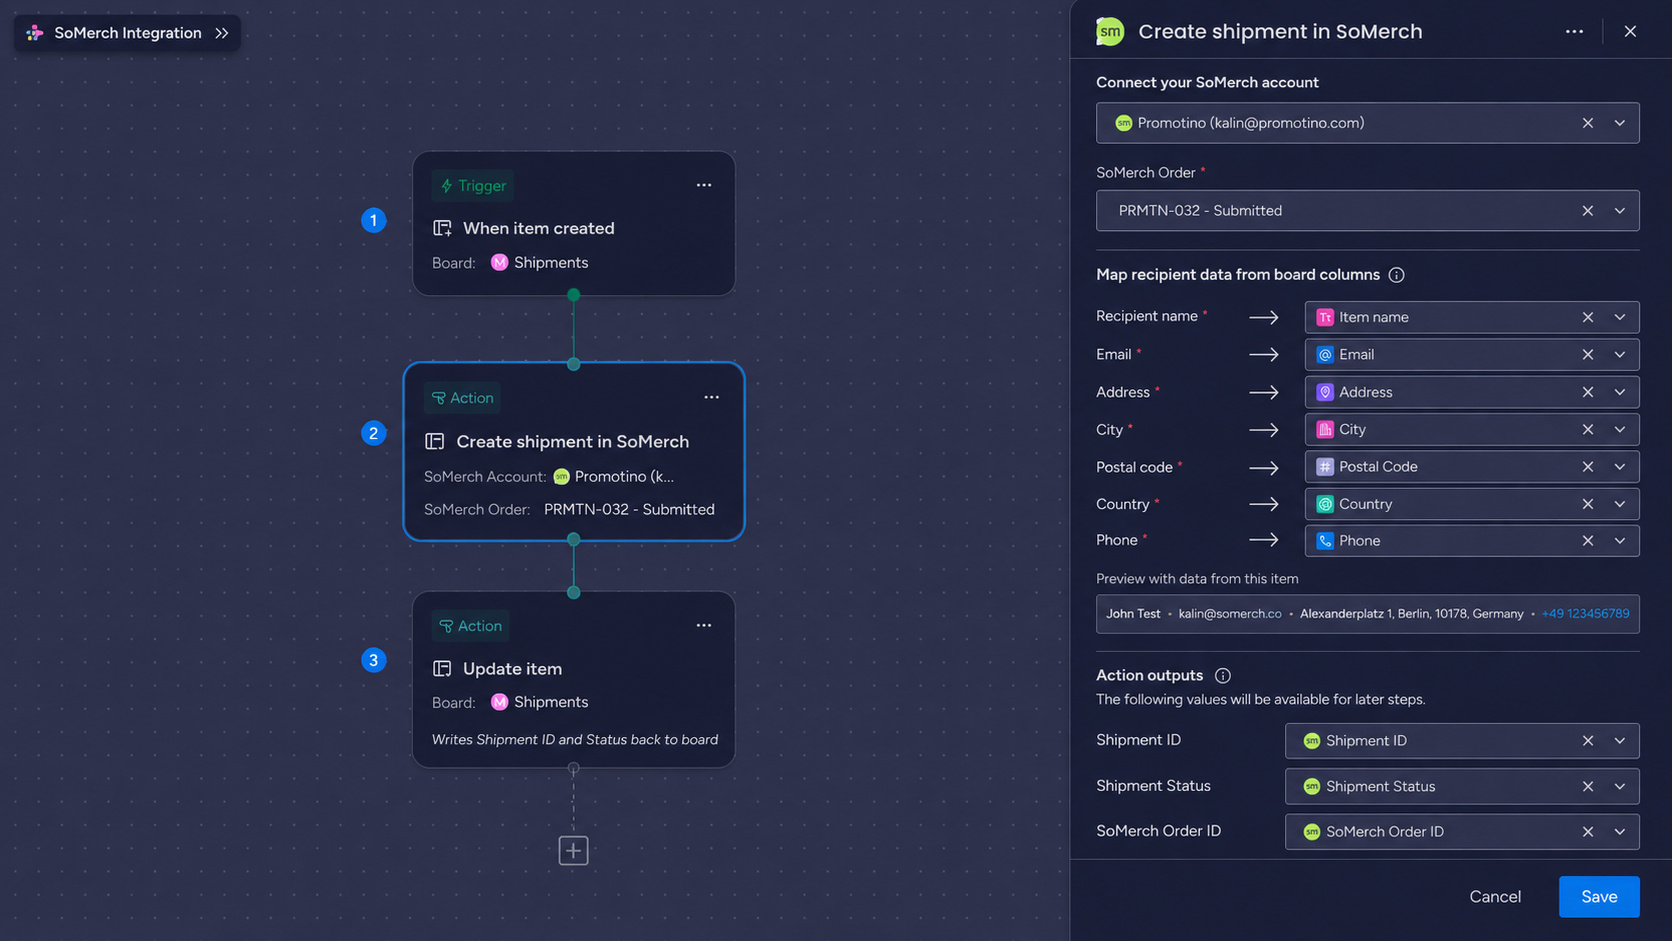Click 'Preview with data from this item' label
1672x941 pixels.
coord(1197,579)
